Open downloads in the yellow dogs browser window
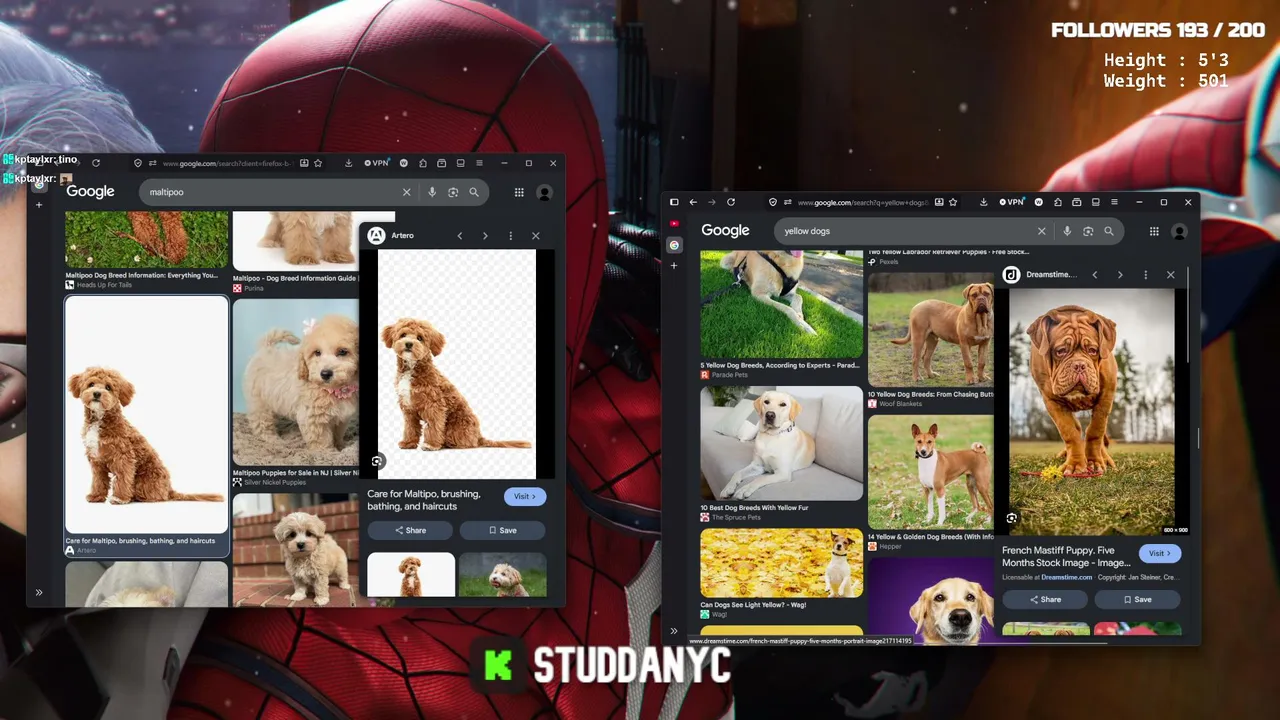The height and width of the screenshot is (720, 1280). click(984, 202)
